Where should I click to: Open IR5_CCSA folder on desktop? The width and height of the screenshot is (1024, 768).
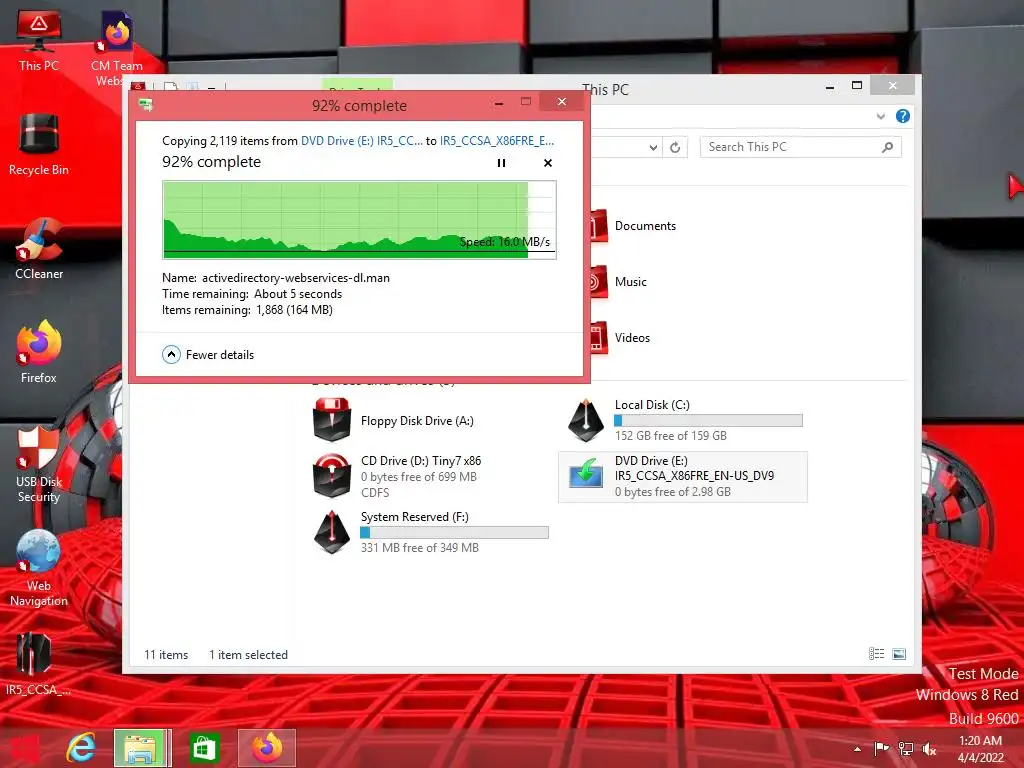click(x=36, y=663)
